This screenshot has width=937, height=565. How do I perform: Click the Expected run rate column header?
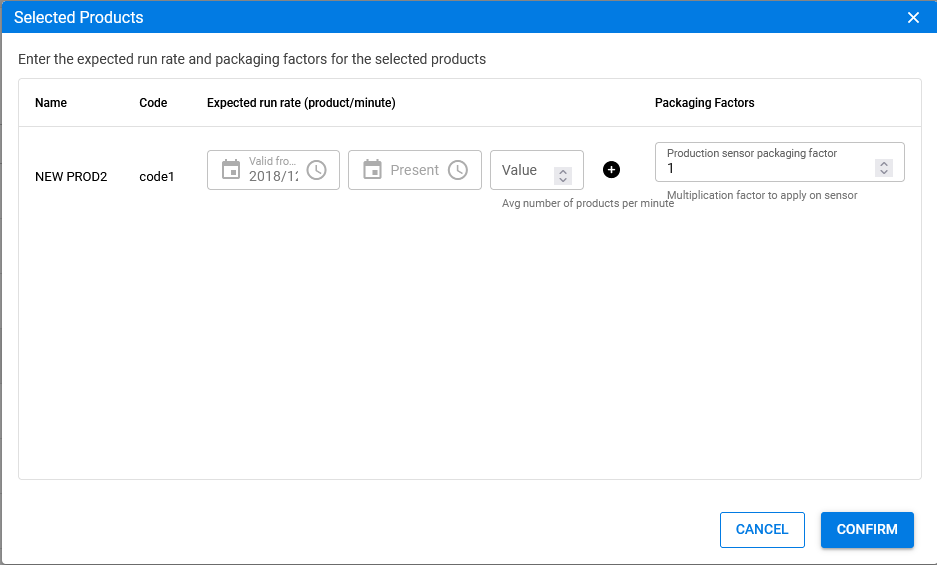[301, 103]
